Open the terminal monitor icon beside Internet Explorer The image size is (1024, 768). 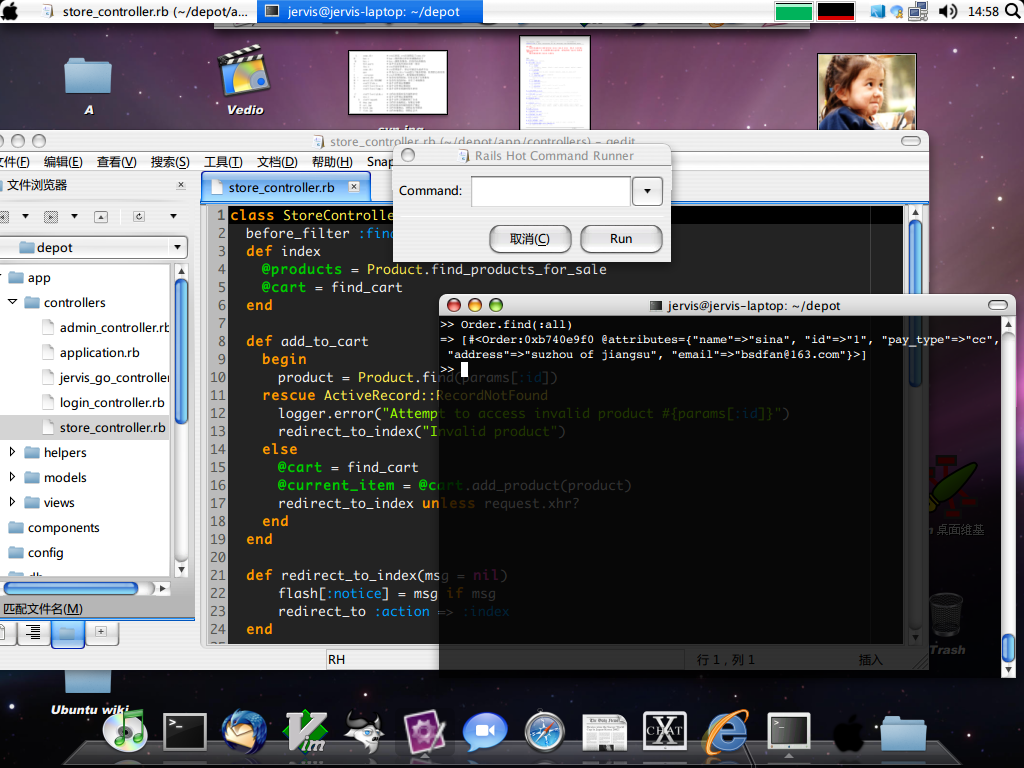pos(789,731)
